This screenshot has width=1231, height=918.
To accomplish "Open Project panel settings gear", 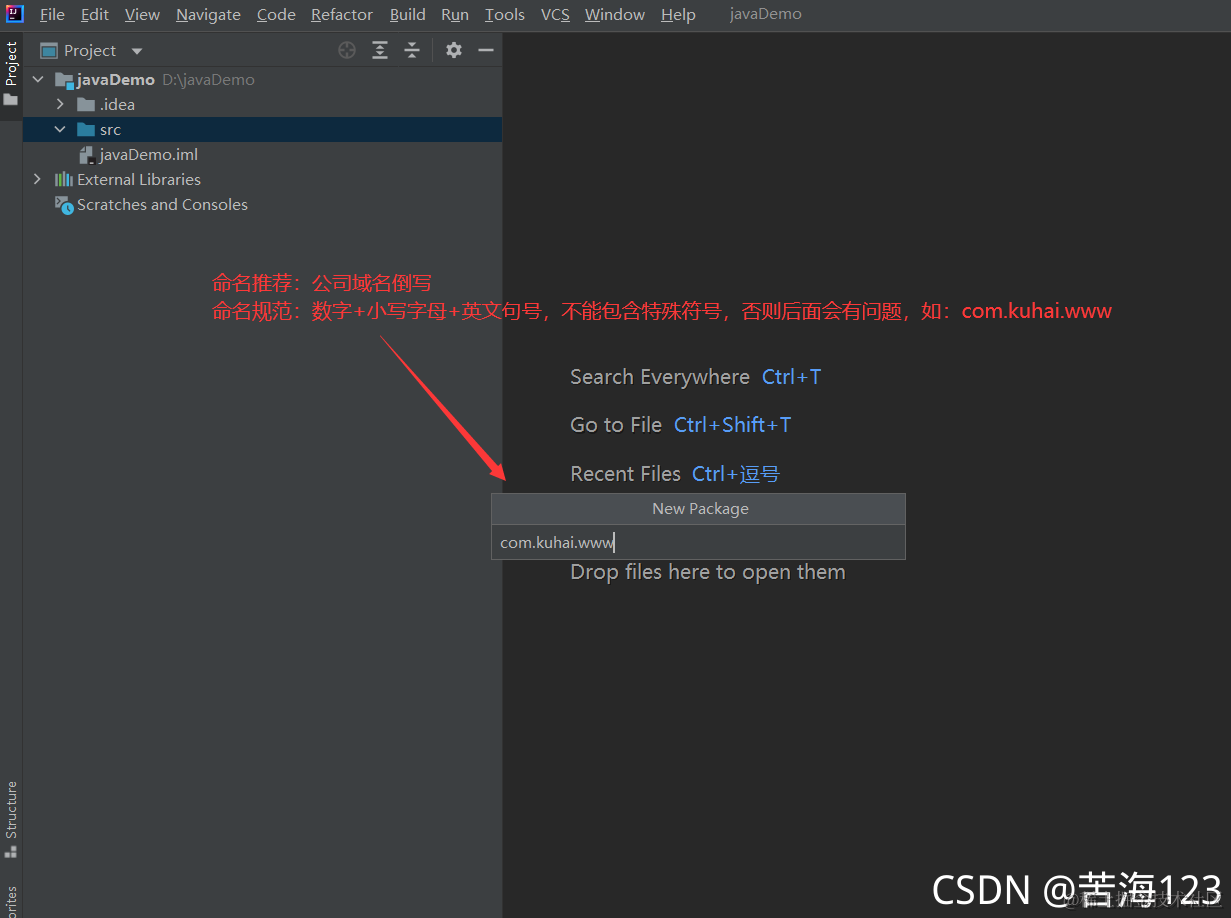I will click(x=454, y=50).
